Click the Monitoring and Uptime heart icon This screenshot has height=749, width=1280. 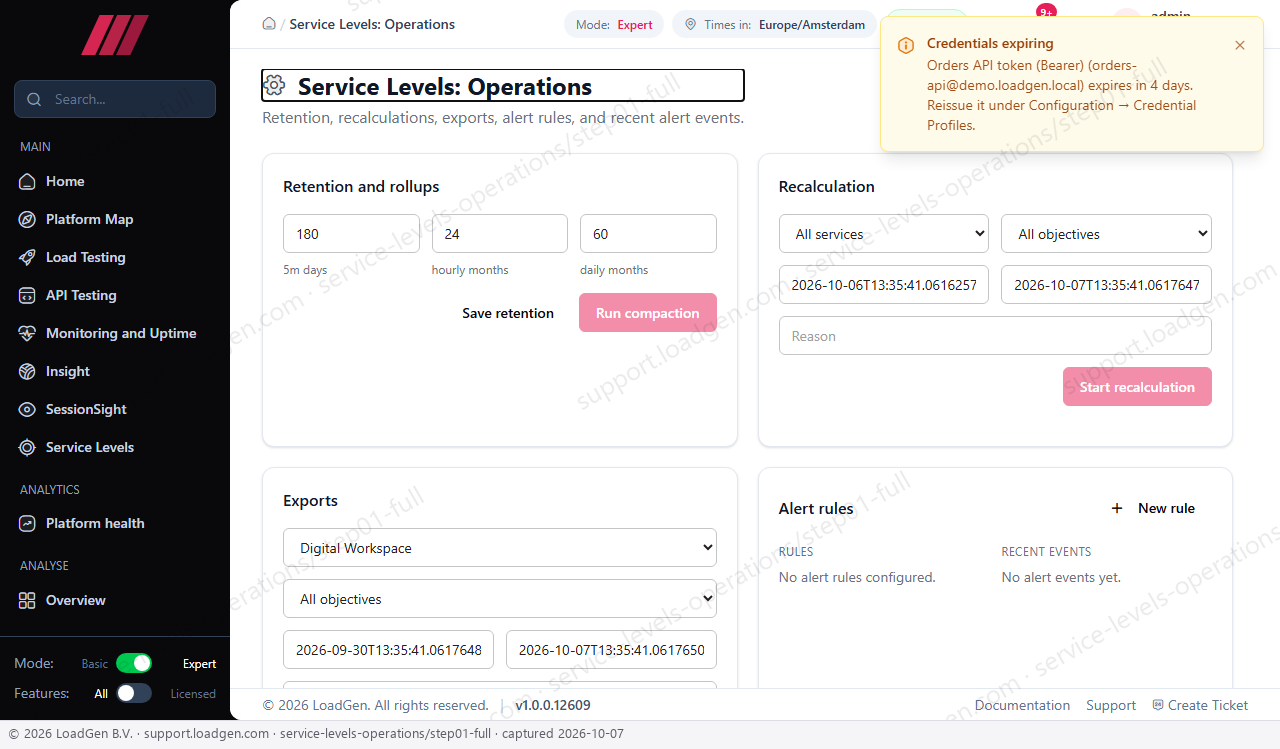coord(27,333)
